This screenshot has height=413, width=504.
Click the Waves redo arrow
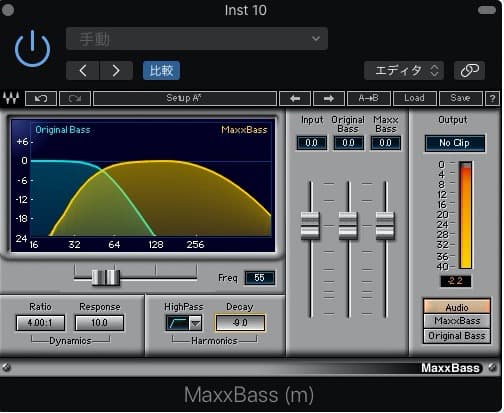(x=75, y=99)
